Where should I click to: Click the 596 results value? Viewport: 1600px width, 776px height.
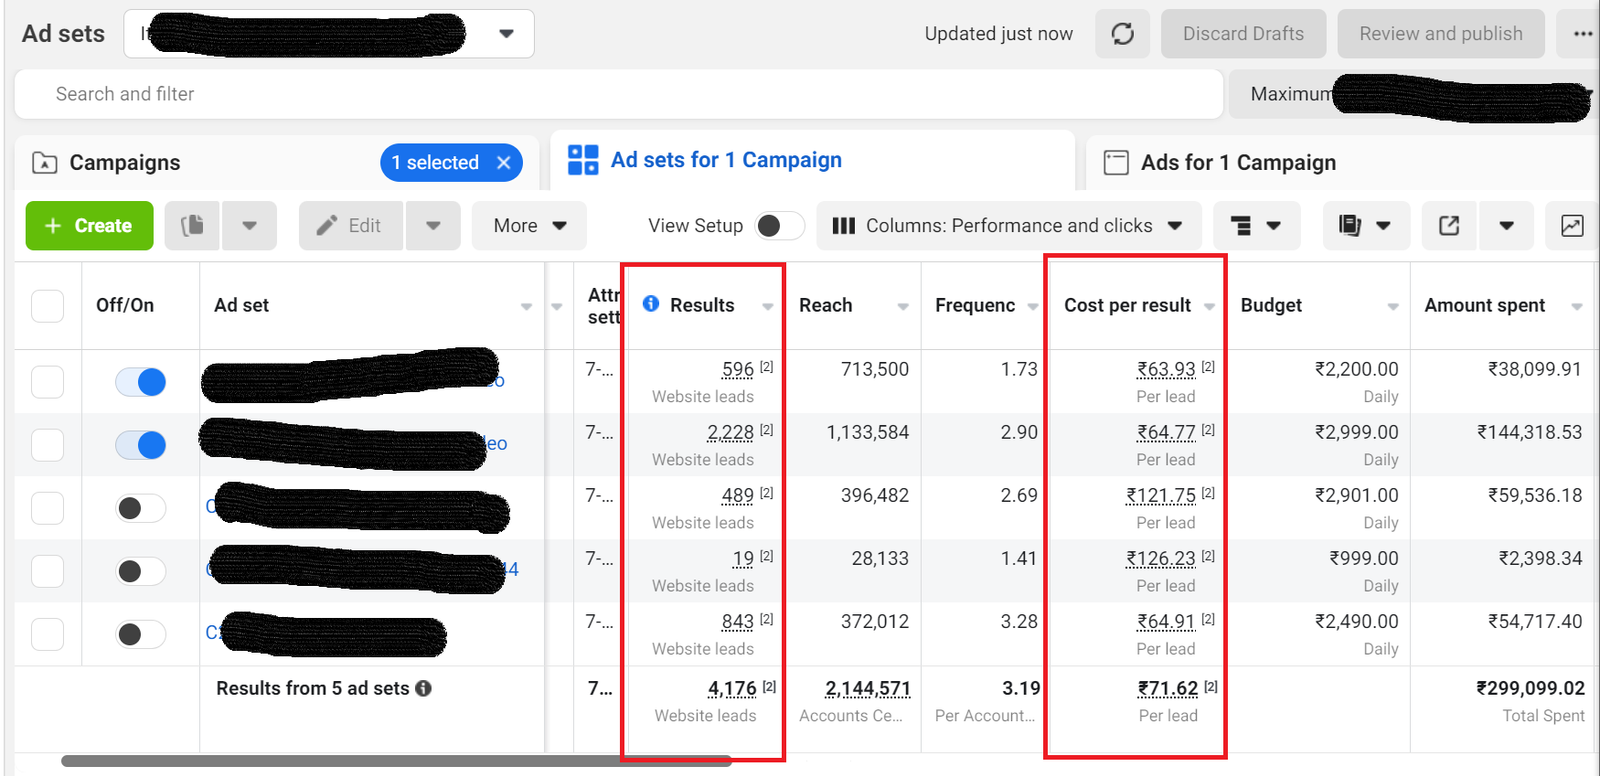pyautogui.click(x=738, y=369)
